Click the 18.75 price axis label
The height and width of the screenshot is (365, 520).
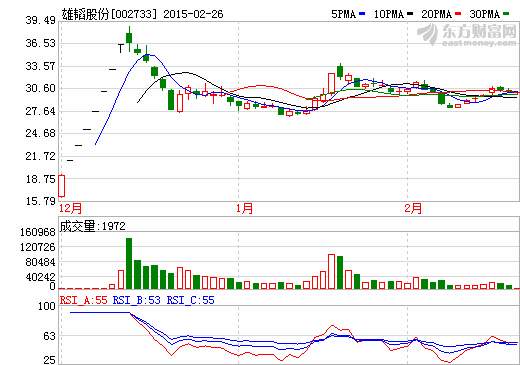41,179
